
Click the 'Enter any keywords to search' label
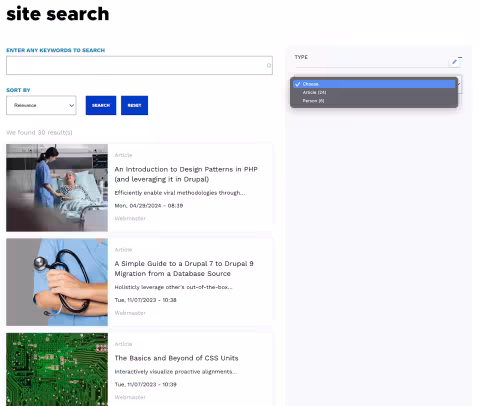pos(56,50)
